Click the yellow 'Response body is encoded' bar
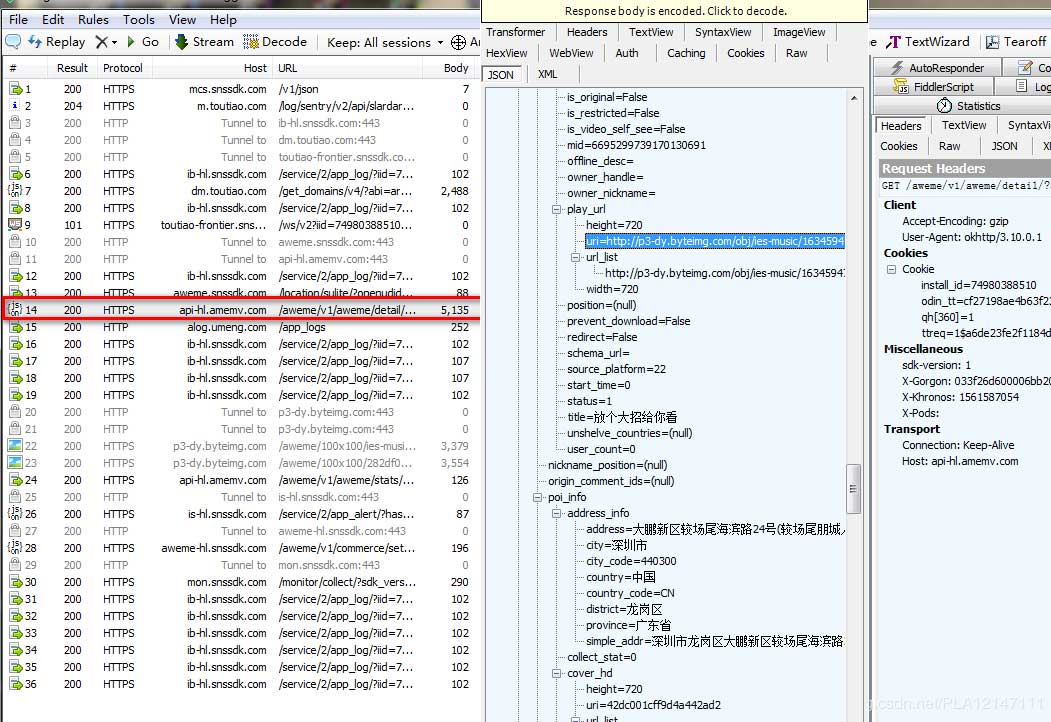The height and width of the screenshot is (722, 1051). click(x=675, y=11)
